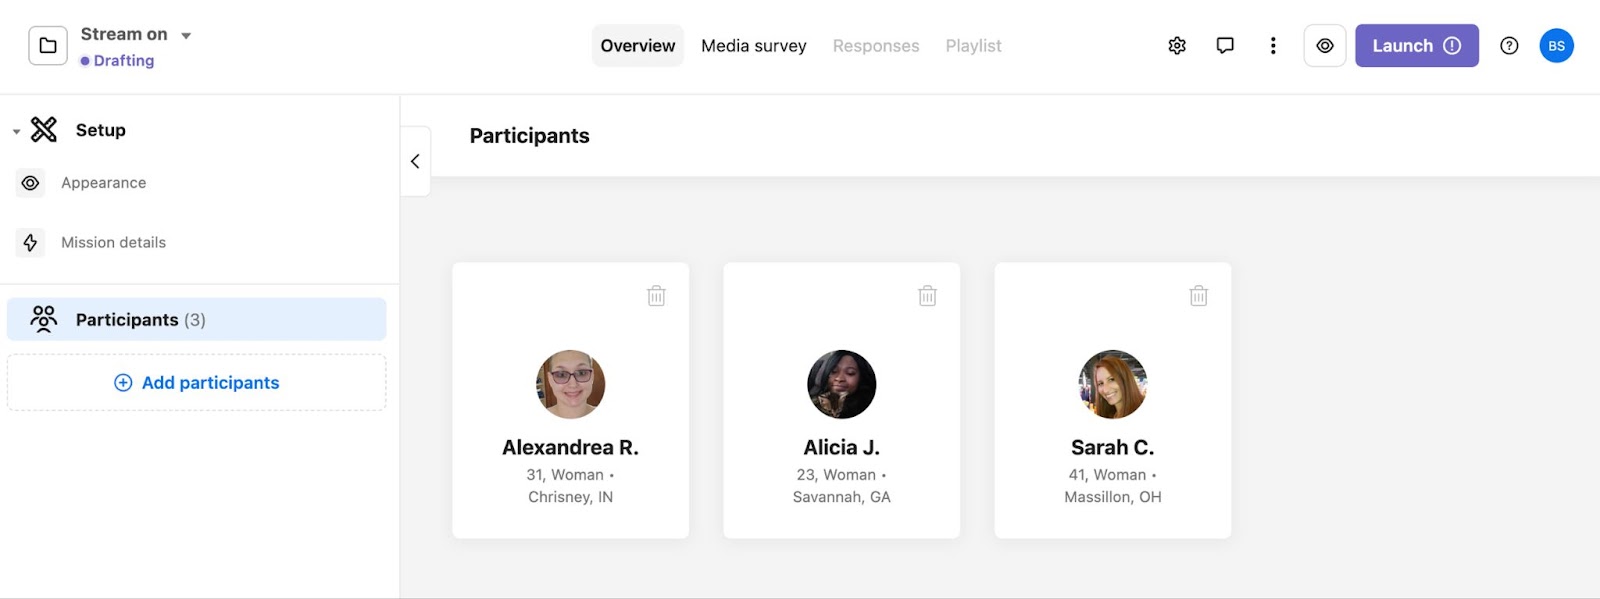The width and height of the screenshot is (1600, 599).
Task: Toggle preview with the eye button
Action: (1324, 46)
